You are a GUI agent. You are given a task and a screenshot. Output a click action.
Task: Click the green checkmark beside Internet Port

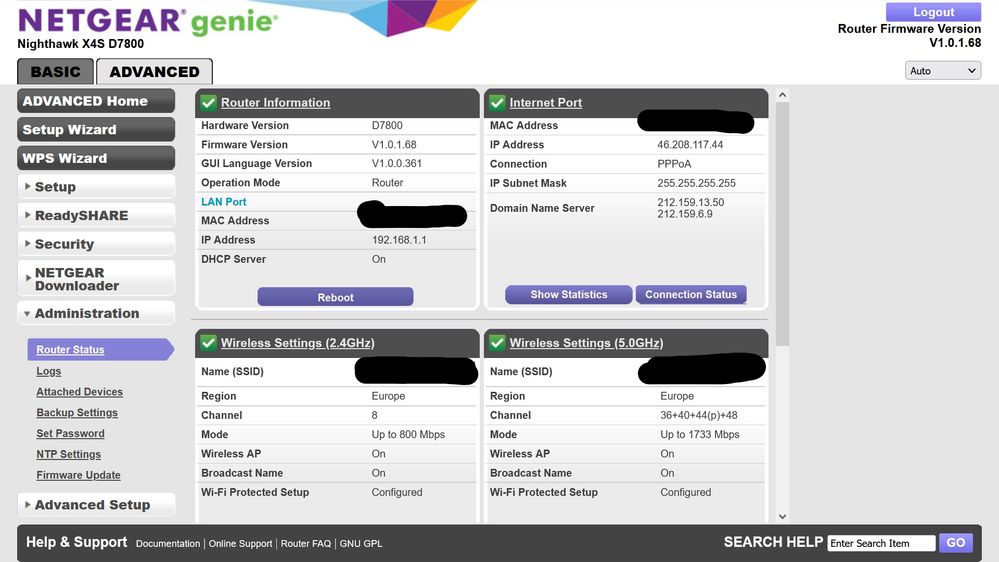click(497, 102)
